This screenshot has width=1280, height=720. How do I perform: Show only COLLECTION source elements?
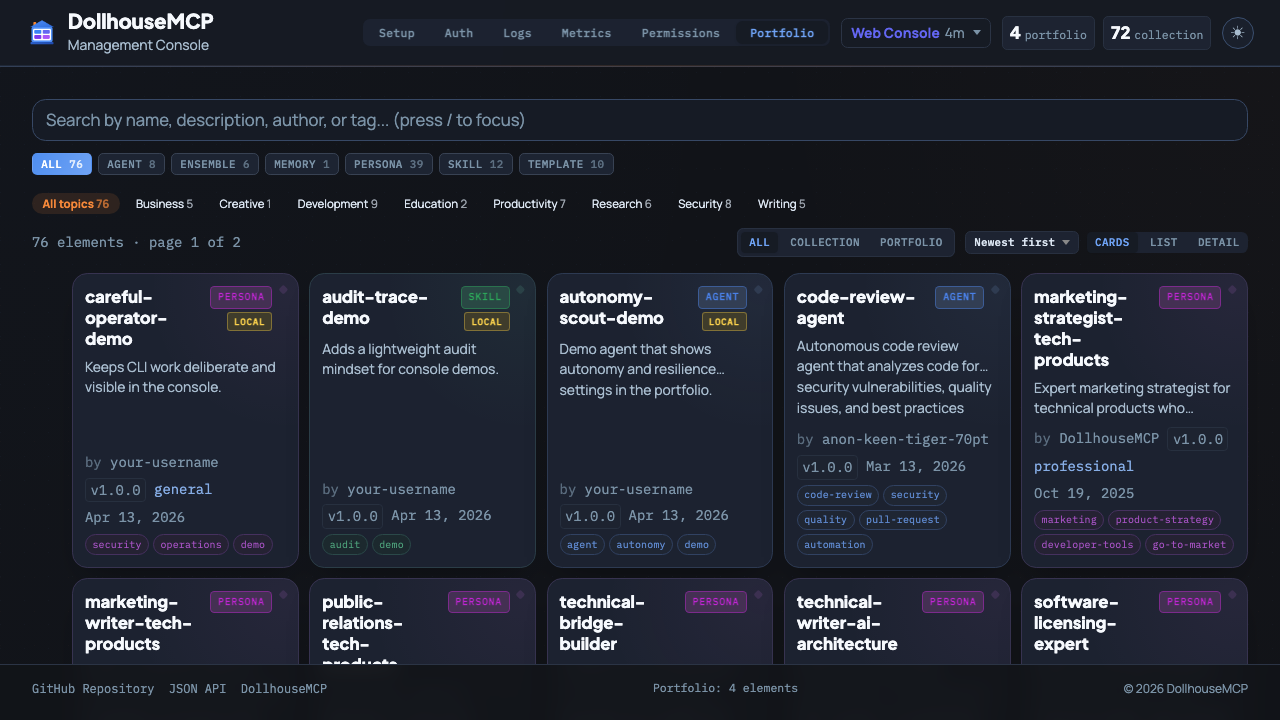(825, 242)
